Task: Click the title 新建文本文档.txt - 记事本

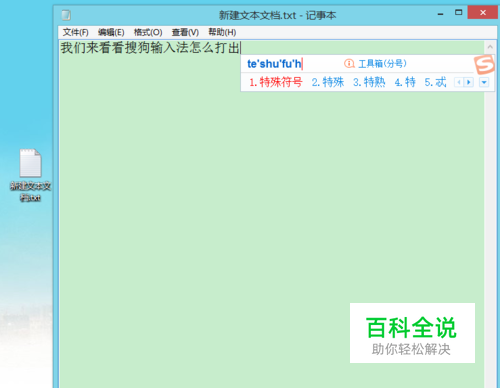Action: (277, 15)
